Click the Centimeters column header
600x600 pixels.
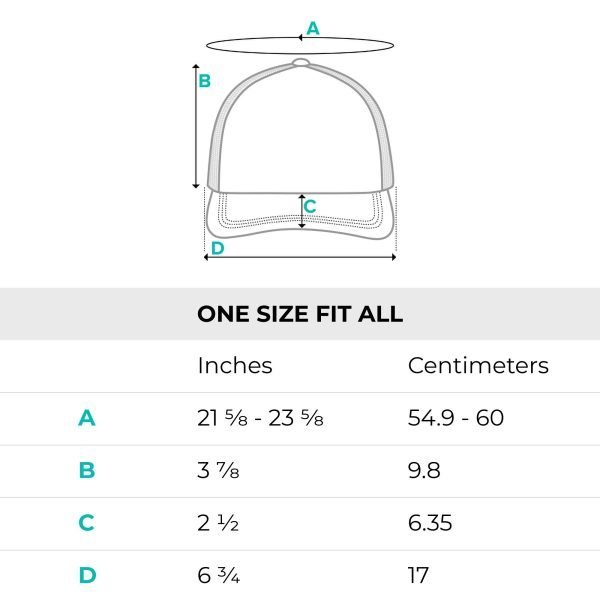478,365
